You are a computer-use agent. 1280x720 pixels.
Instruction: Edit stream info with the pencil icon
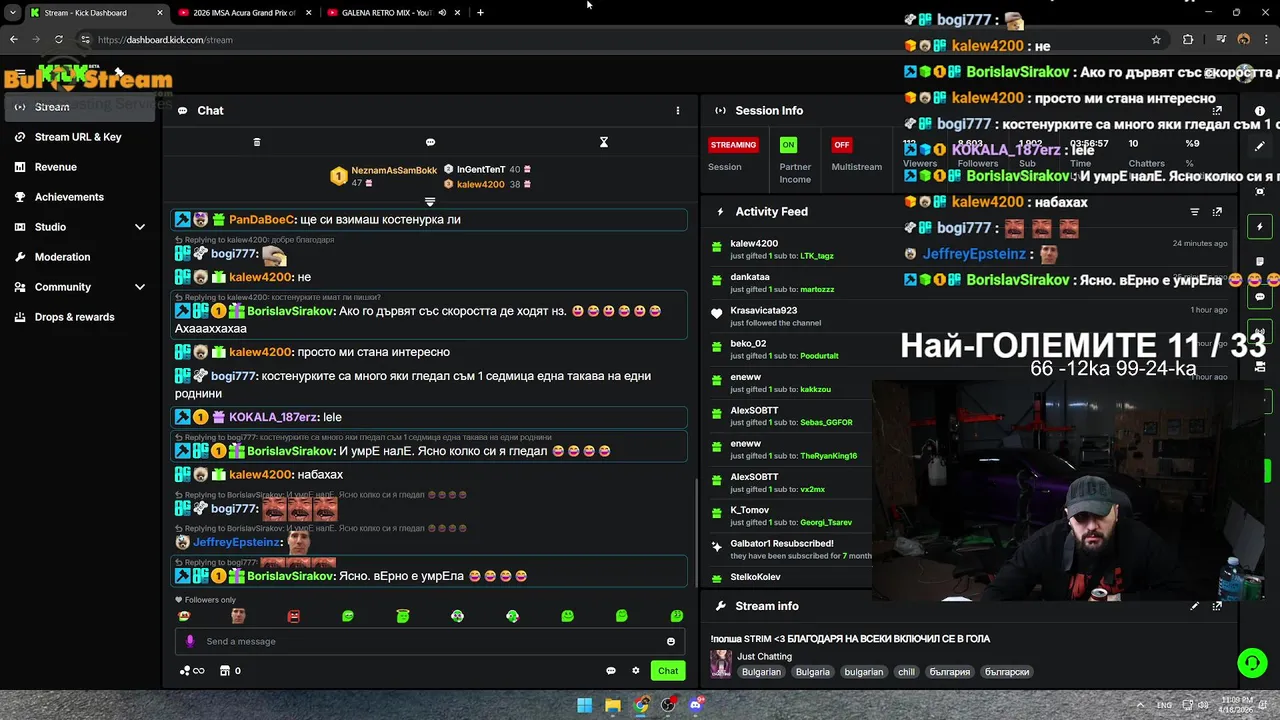(1194, 606)
